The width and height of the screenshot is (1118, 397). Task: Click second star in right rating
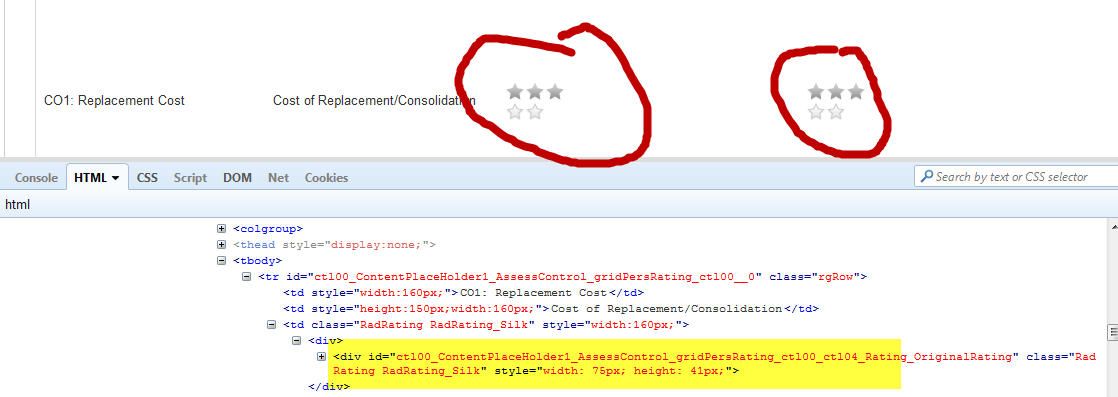[836, 91]
